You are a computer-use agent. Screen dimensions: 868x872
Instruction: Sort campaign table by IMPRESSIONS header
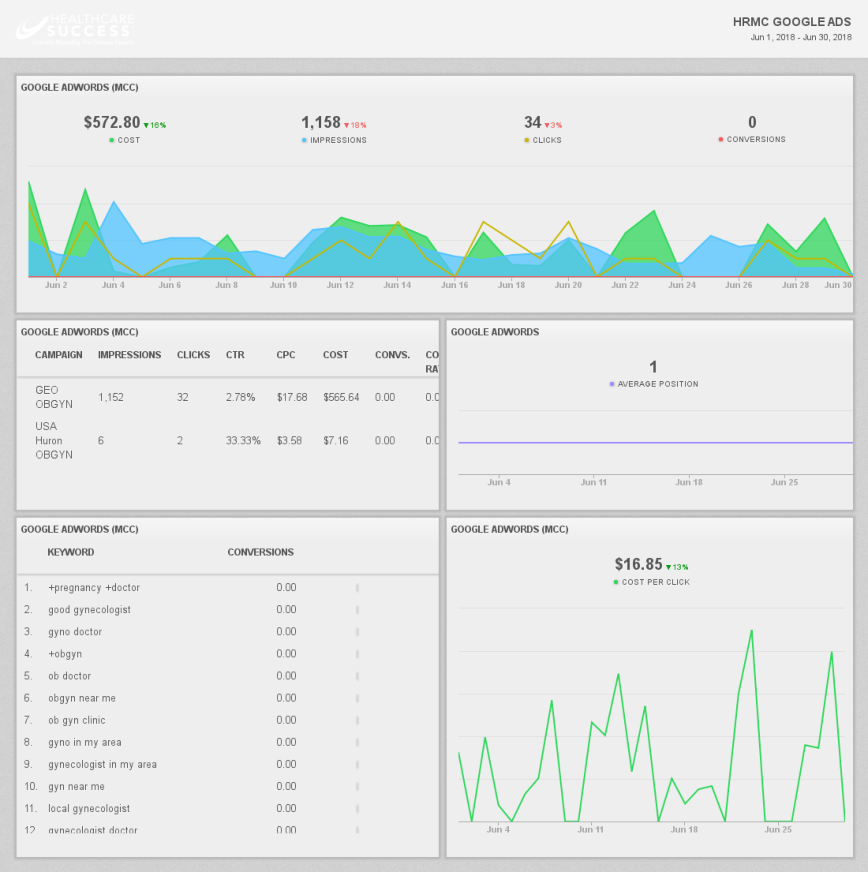[x=130, y=355]
